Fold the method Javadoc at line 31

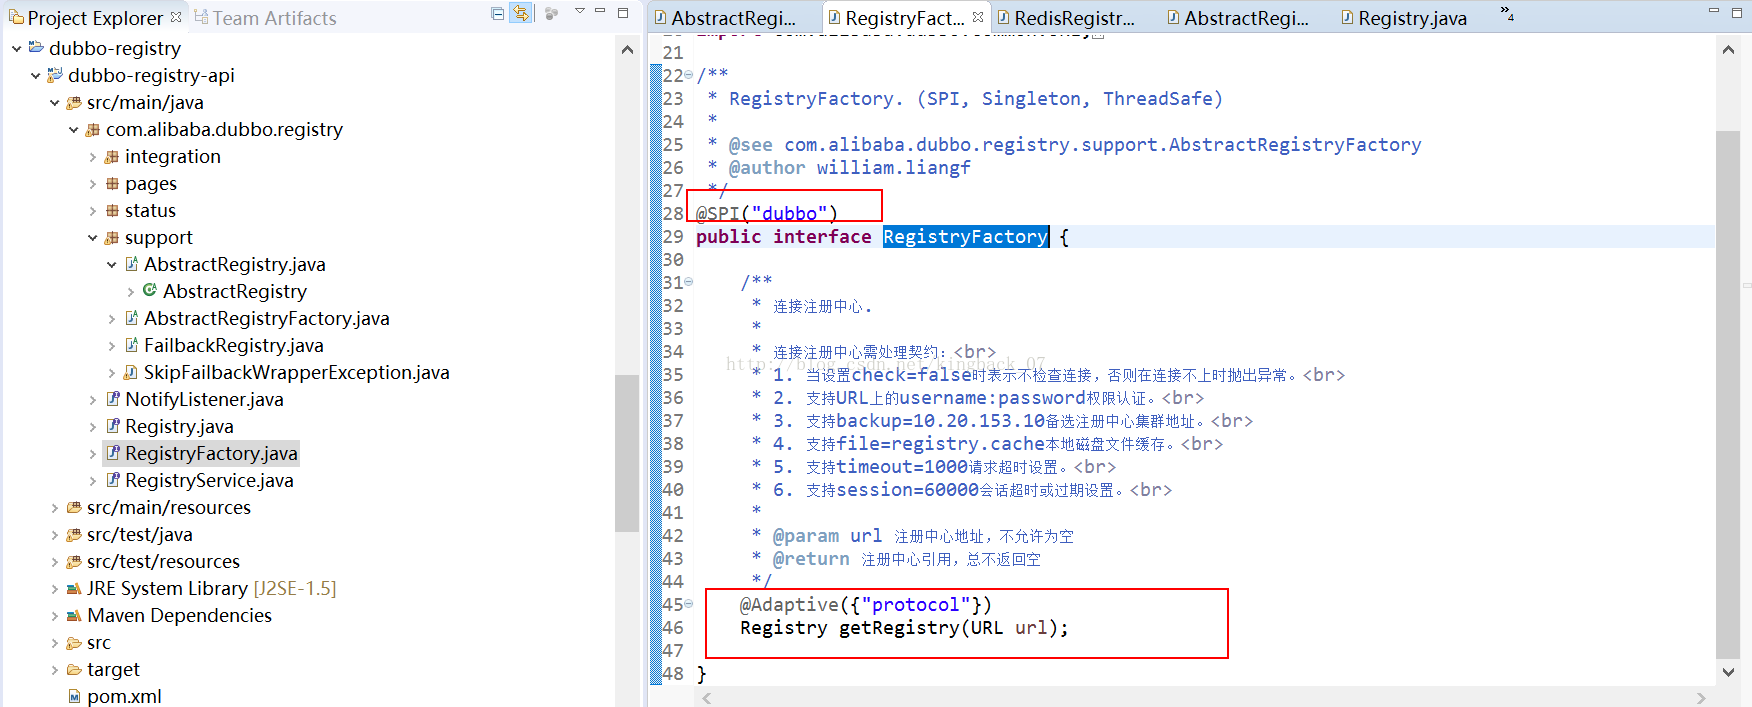689,283
